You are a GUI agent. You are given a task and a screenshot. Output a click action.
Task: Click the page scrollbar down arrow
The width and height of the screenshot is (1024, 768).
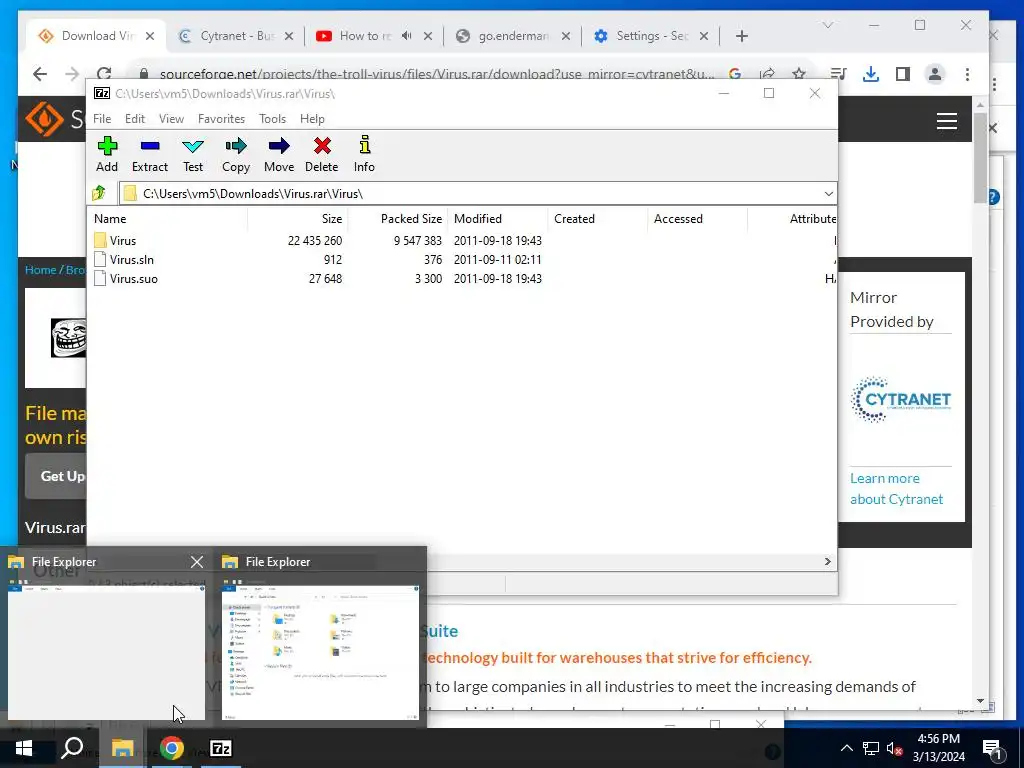pos(980,701)
